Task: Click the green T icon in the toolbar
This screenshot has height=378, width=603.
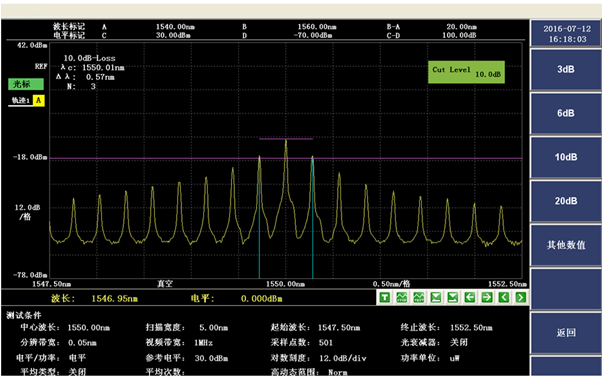Action: (385, 297)
